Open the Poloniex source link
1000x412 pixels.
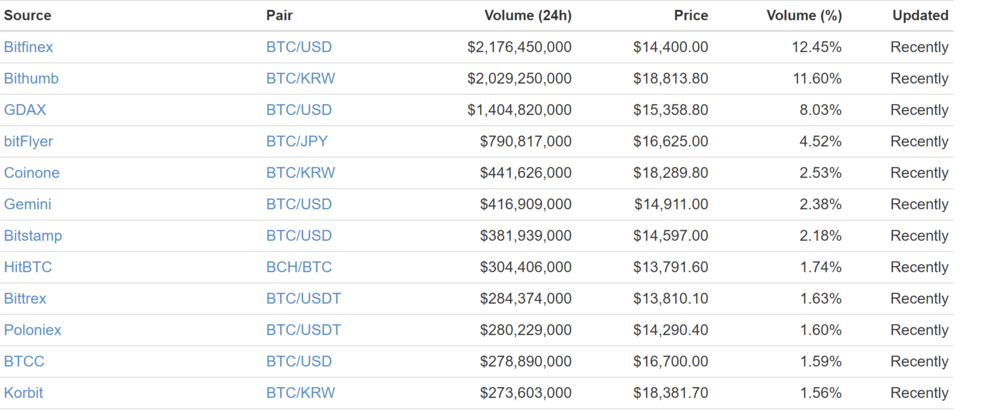[33, 330]
